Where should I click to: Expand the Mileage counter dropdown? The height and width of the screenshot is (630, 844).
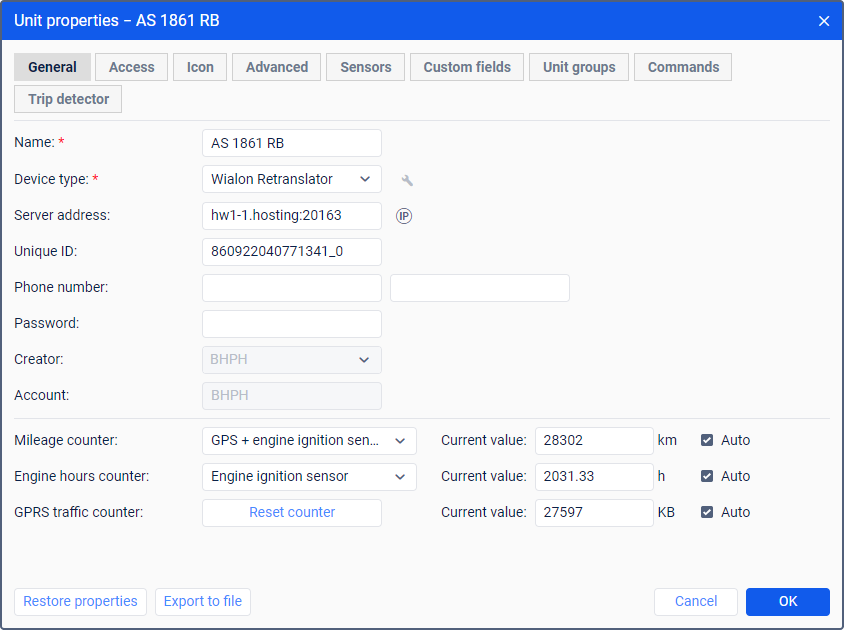tap(309, 440)
